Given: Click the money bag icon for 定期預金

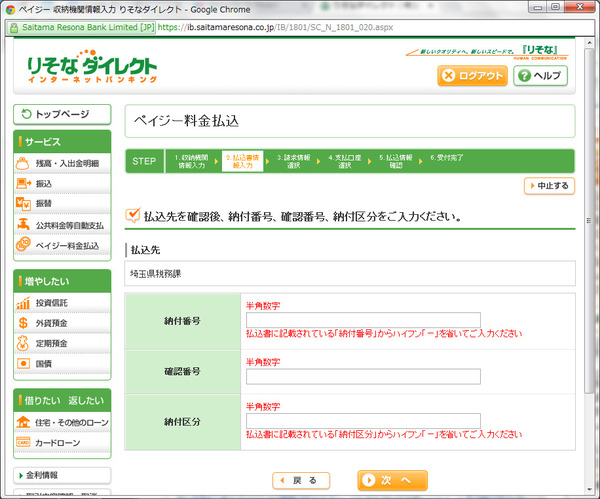Looking at the screenshot, I should coord(23,343).
